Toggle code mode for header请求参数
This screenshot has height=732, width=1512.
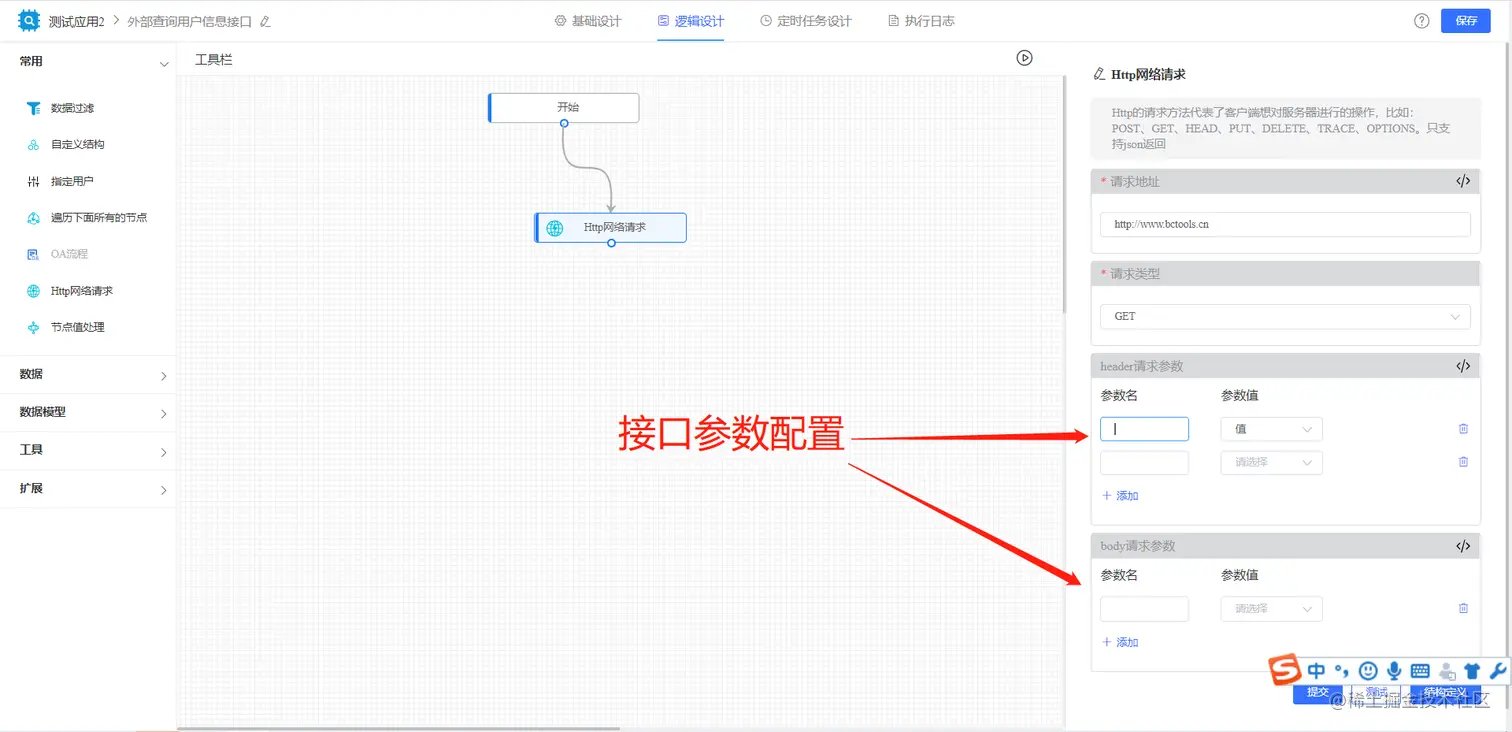pos(1463,366)
